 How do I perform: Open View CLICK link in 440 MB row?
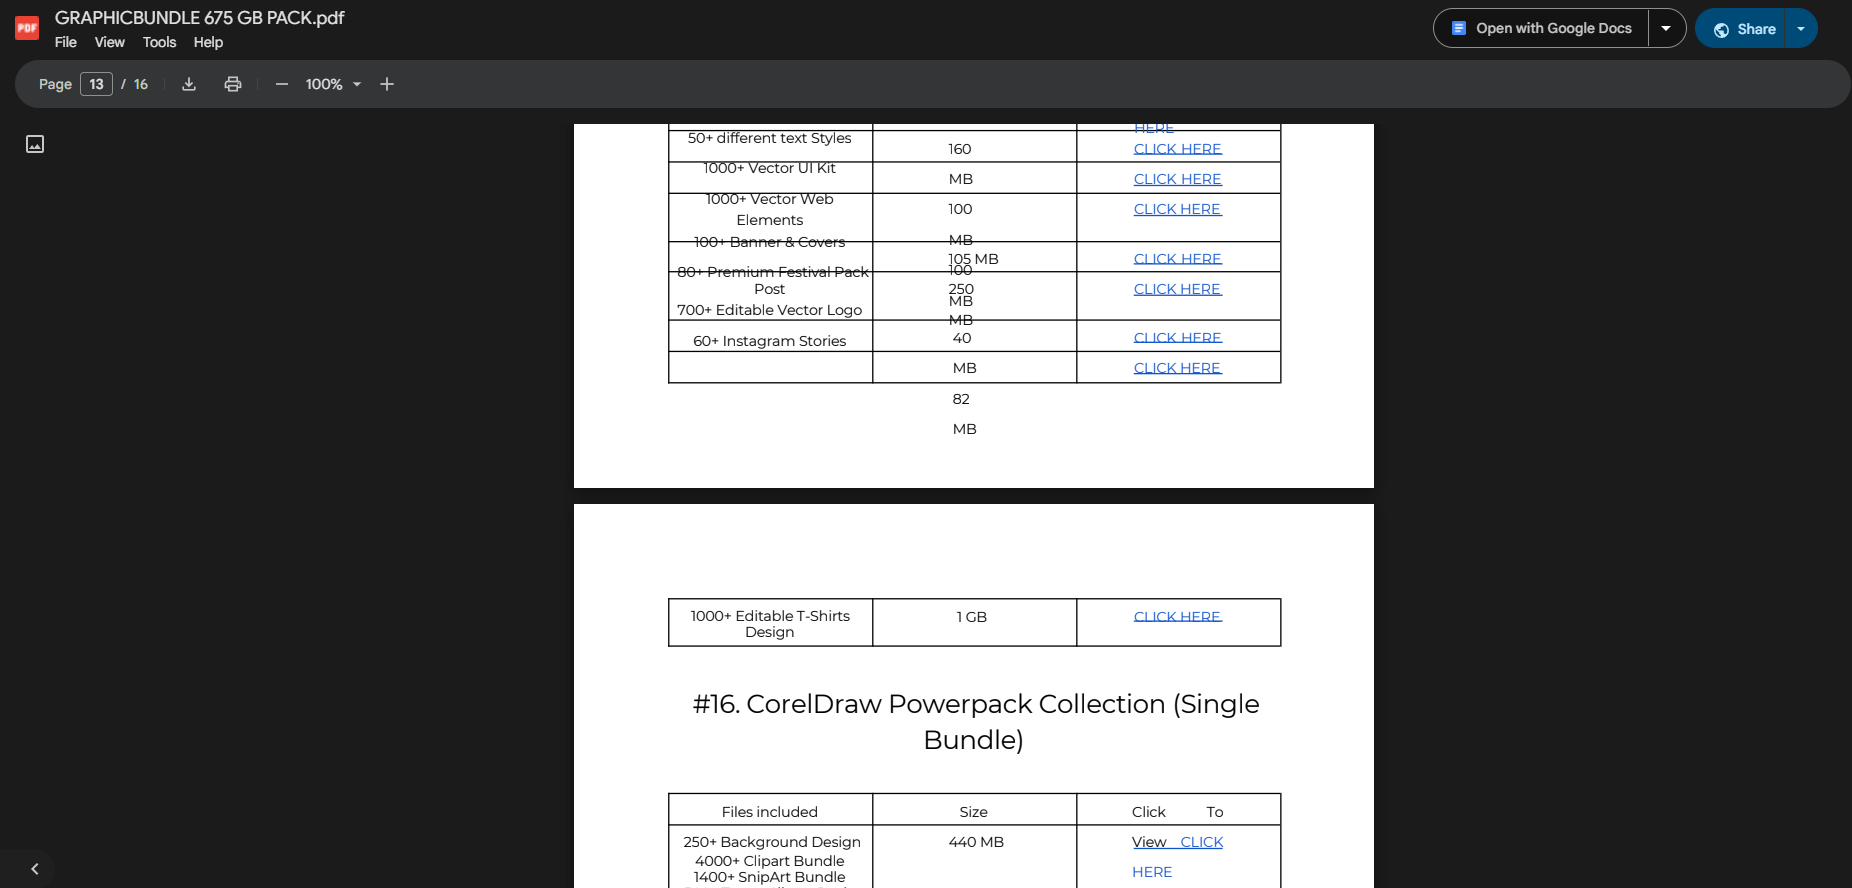1177,842
